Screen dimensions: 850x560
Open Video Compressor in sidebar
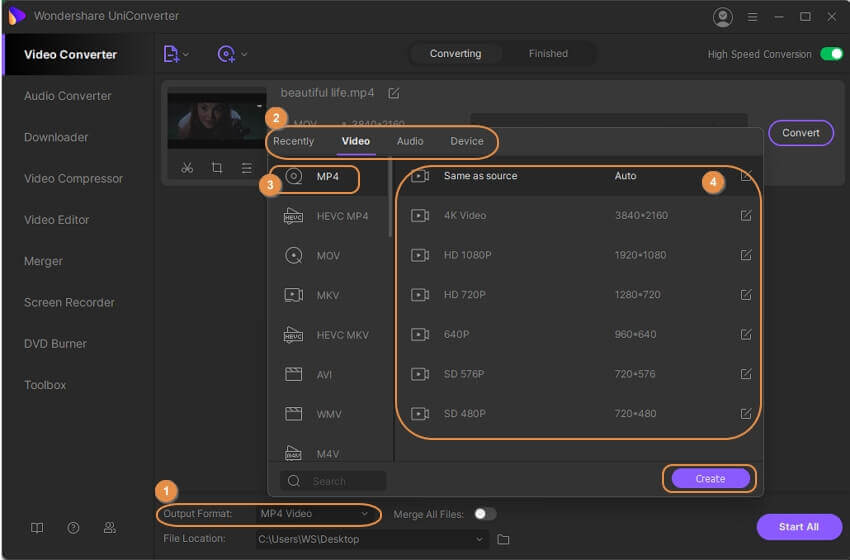[73, 178]
